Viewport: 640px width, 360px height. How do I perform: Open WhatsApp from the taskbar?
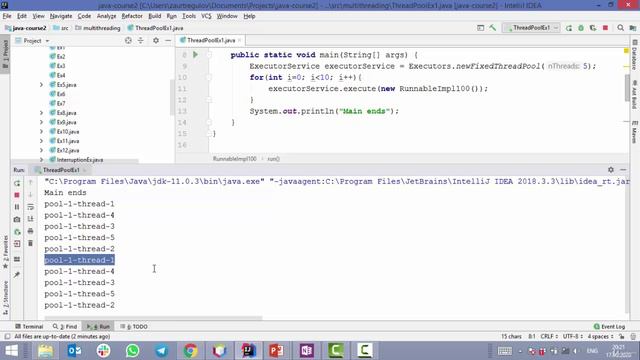pos(132,351)
